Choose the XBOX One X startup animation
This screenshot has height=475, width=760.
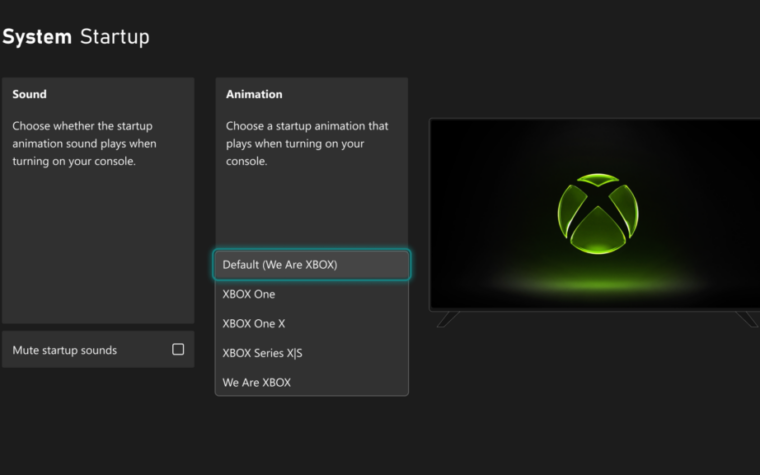tap(312, 324)
